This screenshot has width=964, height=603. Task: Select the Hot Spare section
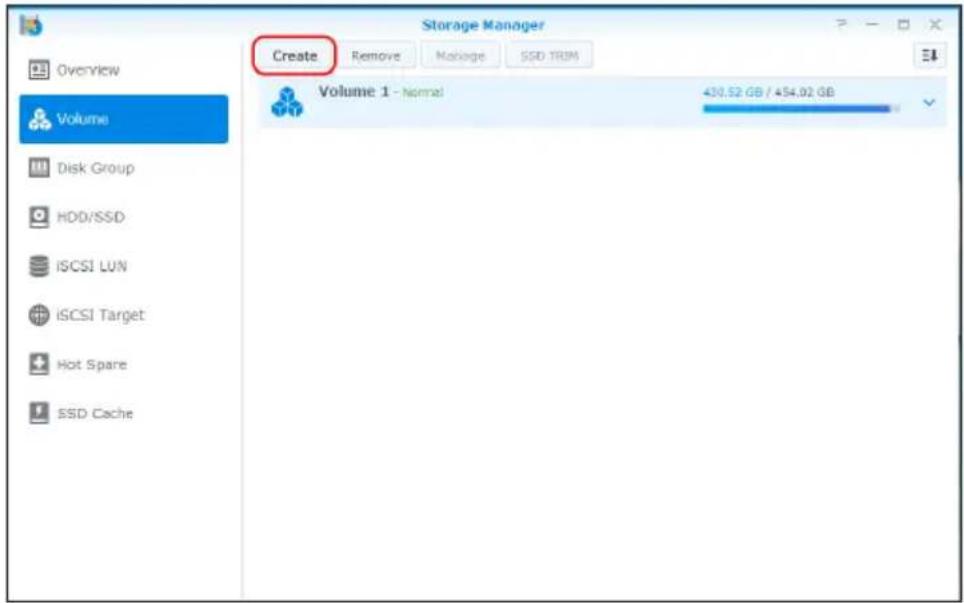[124, 364]
